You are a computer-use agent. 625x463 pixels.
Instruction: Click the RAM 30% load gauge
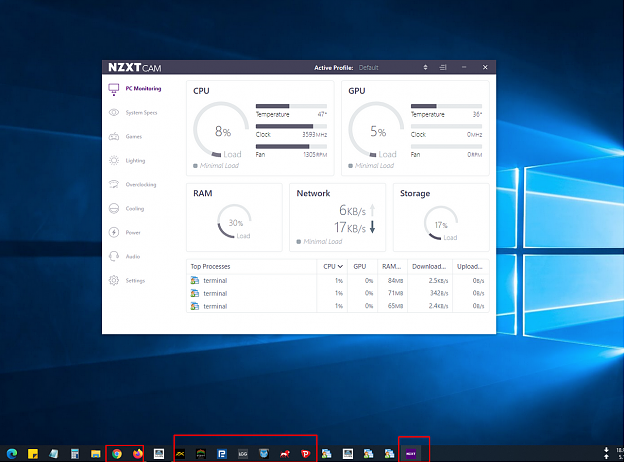(234, 222)
